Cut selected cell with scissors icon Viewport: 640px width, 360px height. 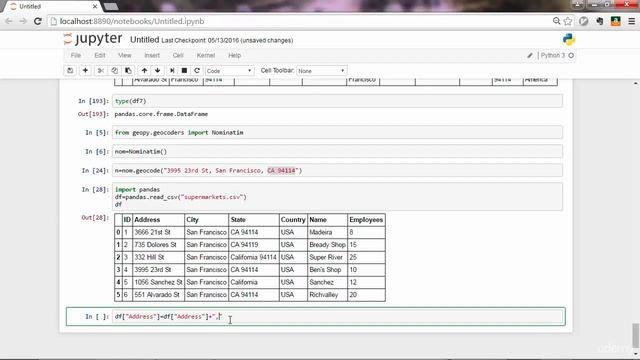click(x=100, y=71)
